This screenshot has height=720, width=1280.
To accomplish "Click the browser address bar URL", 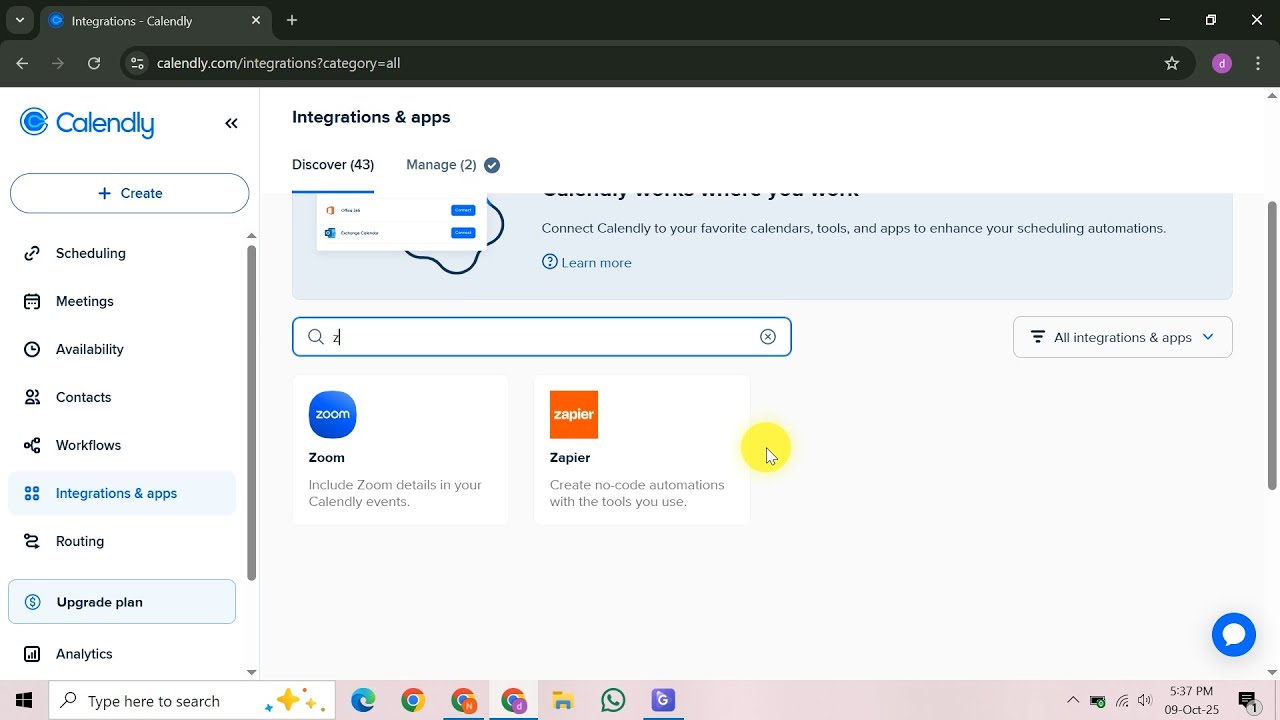I will [x=279, y=63].
